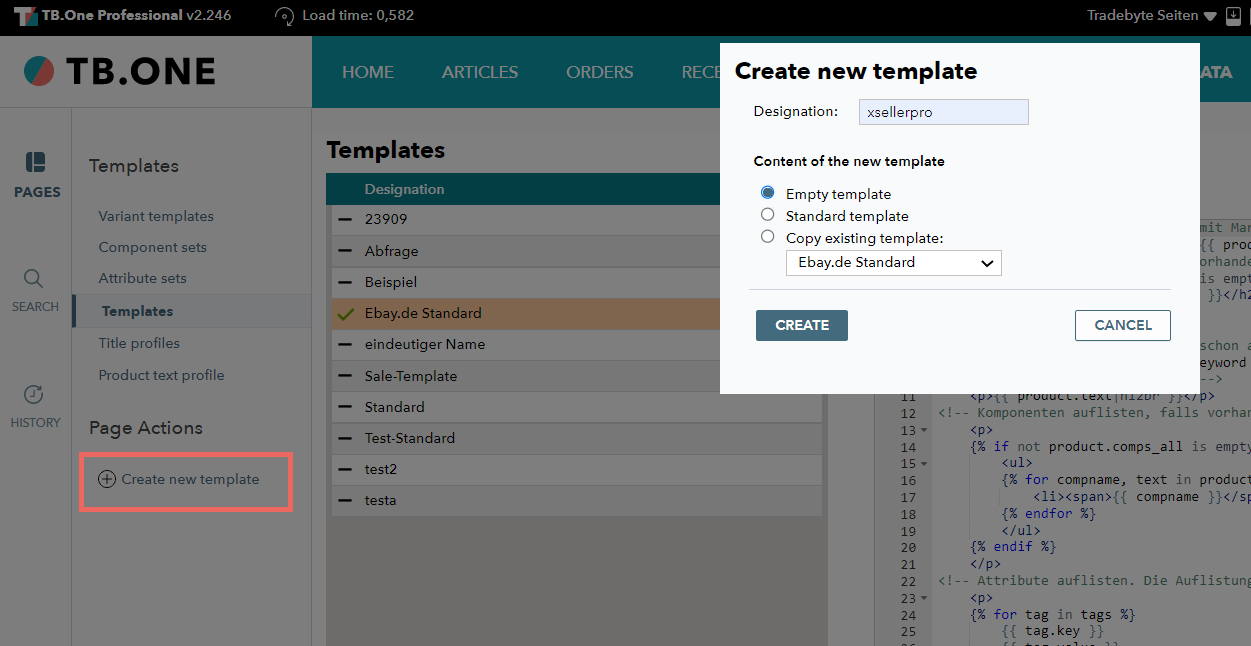Click the dash icon beside Standard row
The height and width of the screenshot is (646, 1251).
tap(346, 407)
